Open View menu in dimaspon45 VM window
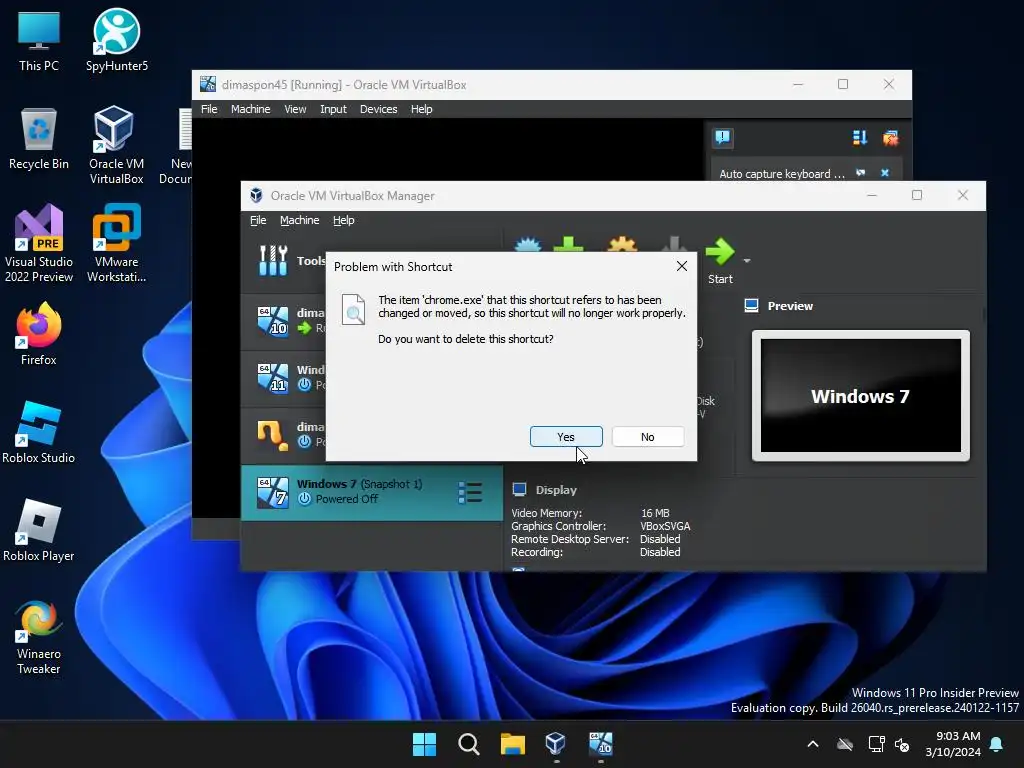Image resolution: width=1024 pixels, height=768 pixels. [x=295, y=109]
